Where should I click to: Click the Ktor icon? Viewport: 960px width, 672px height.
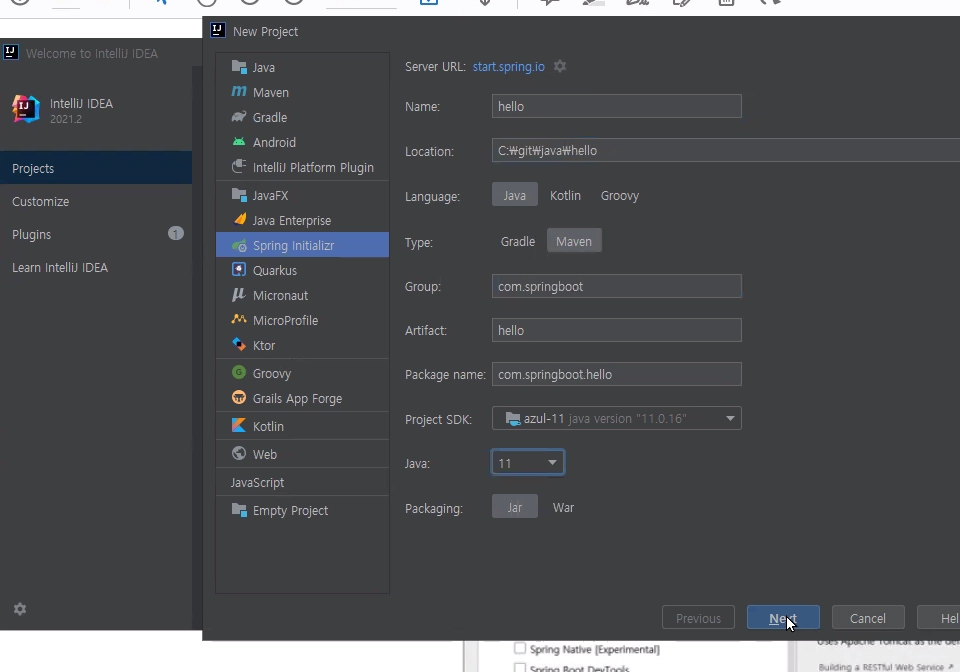239,345
